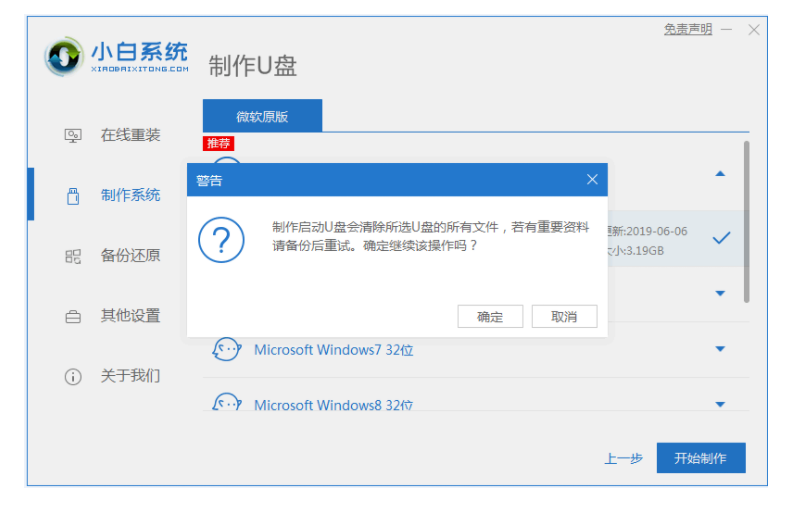
Task: Click the Windows7 32位 system icon
Action: click(x=227, y=349)
